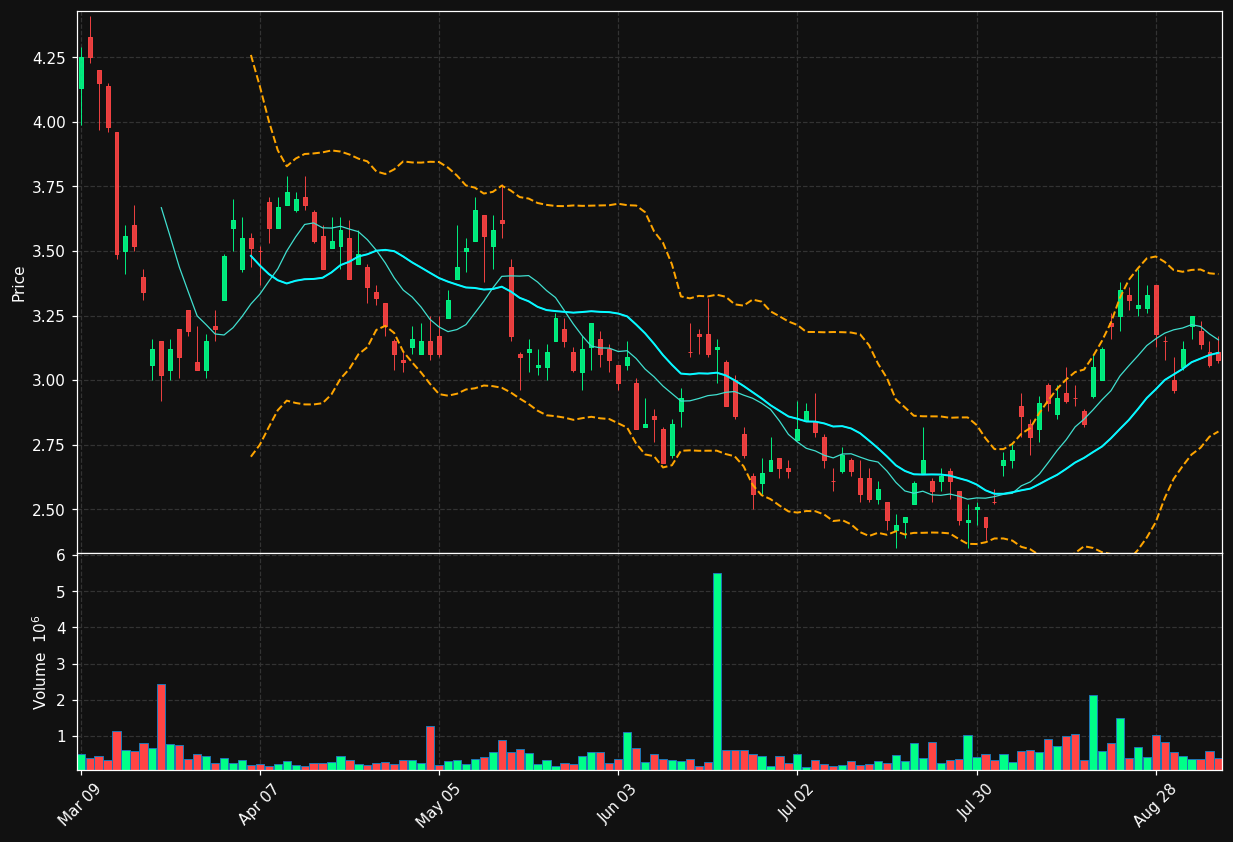The image size is (1233, 842).
Task: Click the Jul 02 date label
Action: point(795,803)
